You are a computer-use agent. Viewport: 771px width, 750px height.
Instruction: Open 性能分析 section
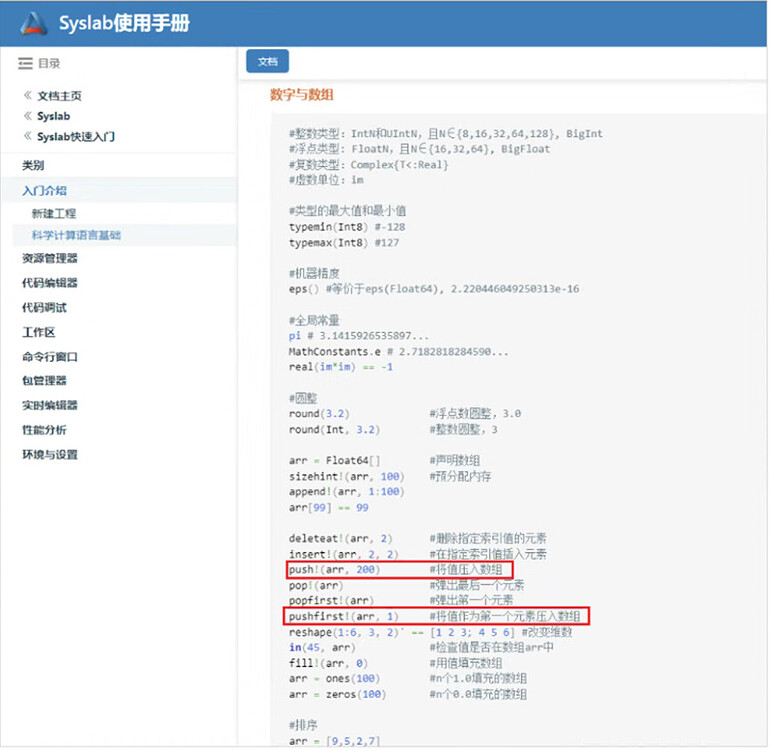coord(44,430)
